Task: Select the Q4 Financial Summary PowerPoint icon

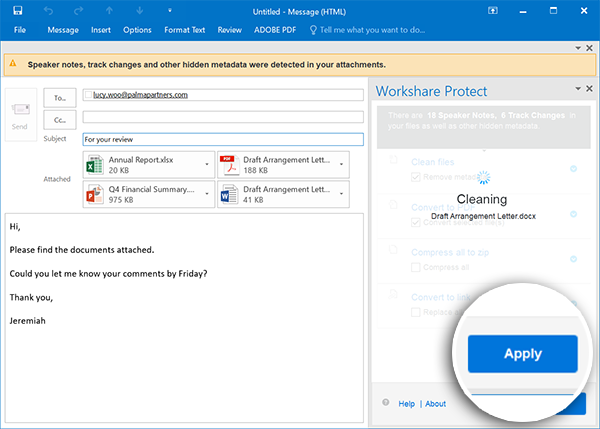Action: coord(95,194)
